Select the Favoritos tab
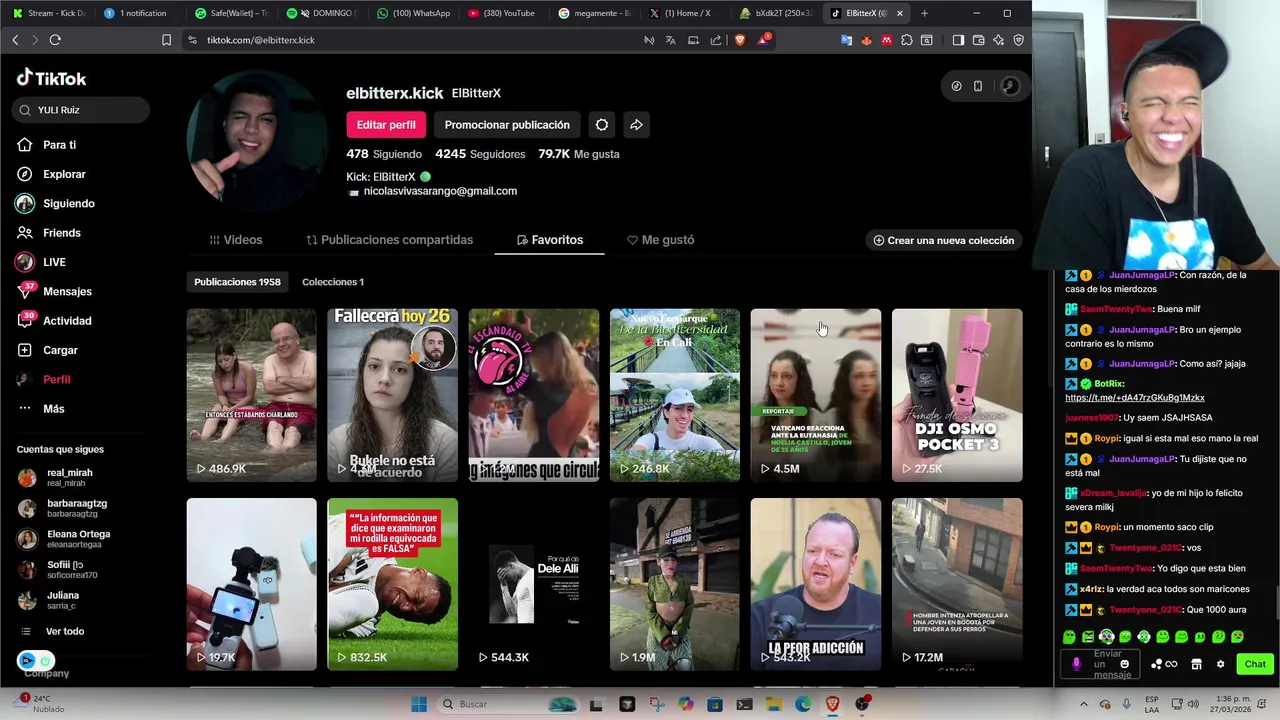 [x=549, y=240]
